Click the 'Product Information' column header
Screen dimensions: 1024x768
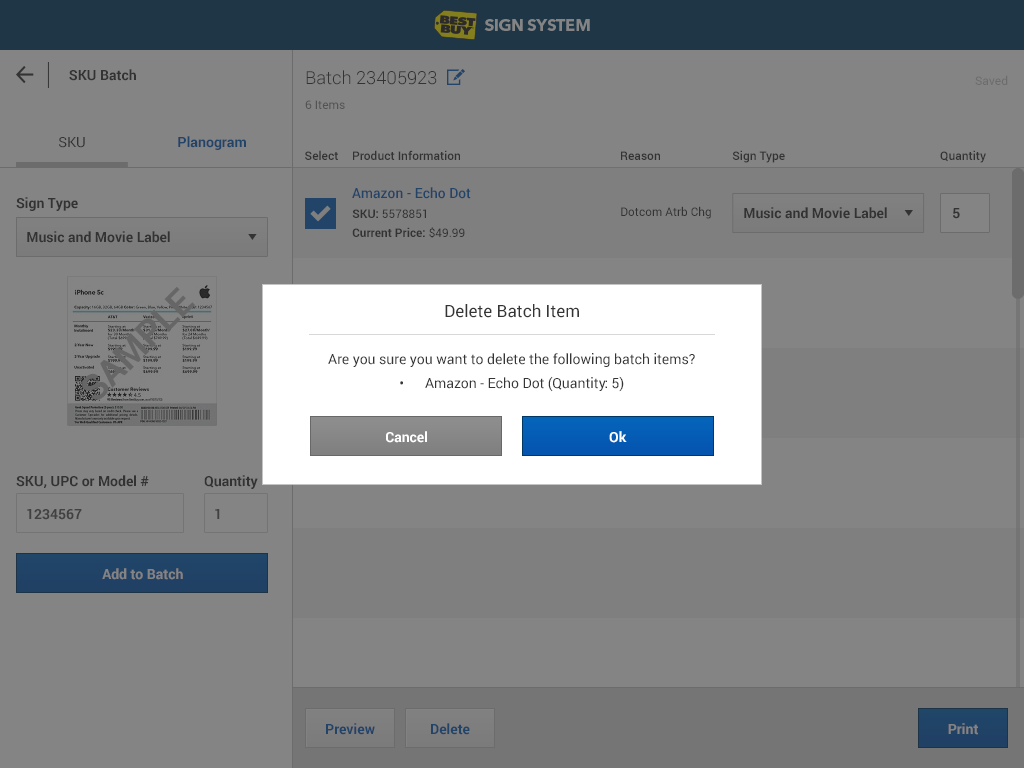(406, 156)
